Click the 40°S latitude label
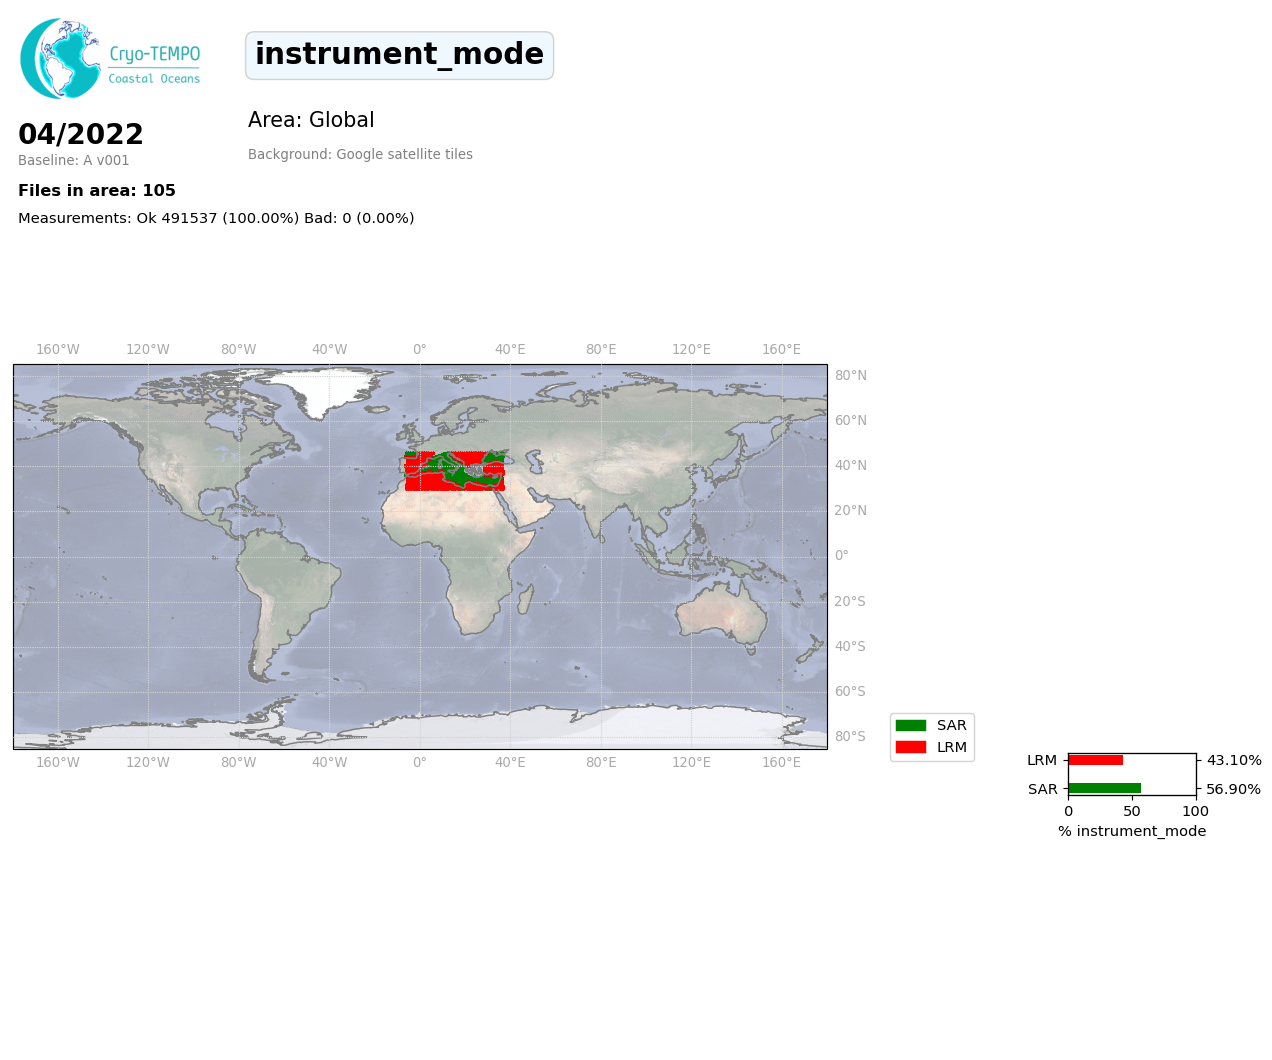This screenshot has width=1272, height=1060. click(850, 646)
